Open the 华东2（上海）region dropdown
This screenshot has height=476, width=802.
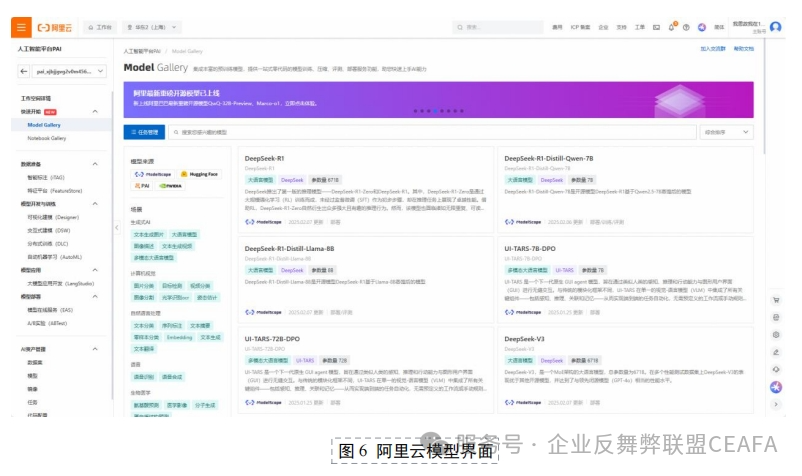152,27
